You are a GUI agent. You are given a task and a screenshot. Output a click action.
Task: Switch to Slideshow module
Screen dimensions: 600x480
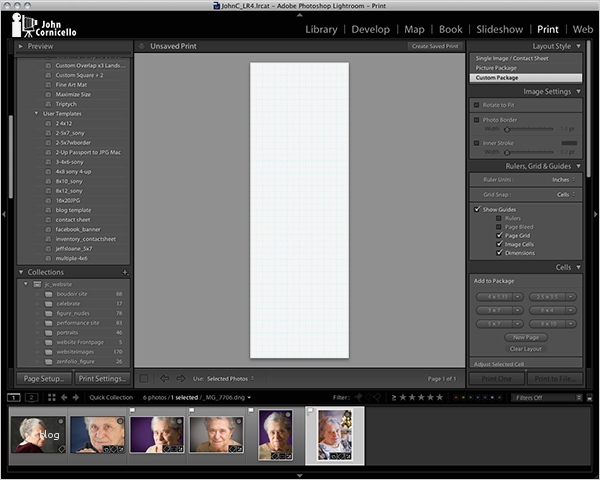[499, 29]
